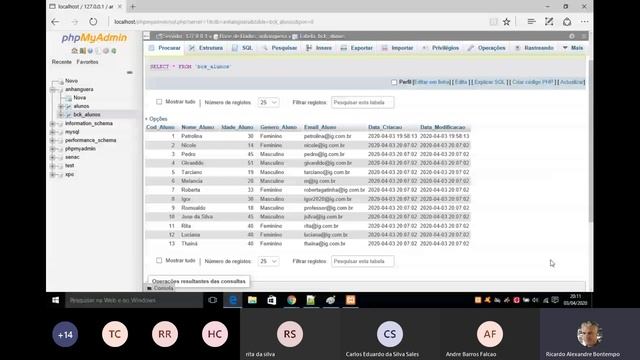Open the Exportar tab
640x360 pixels.
tap(357, 48)
